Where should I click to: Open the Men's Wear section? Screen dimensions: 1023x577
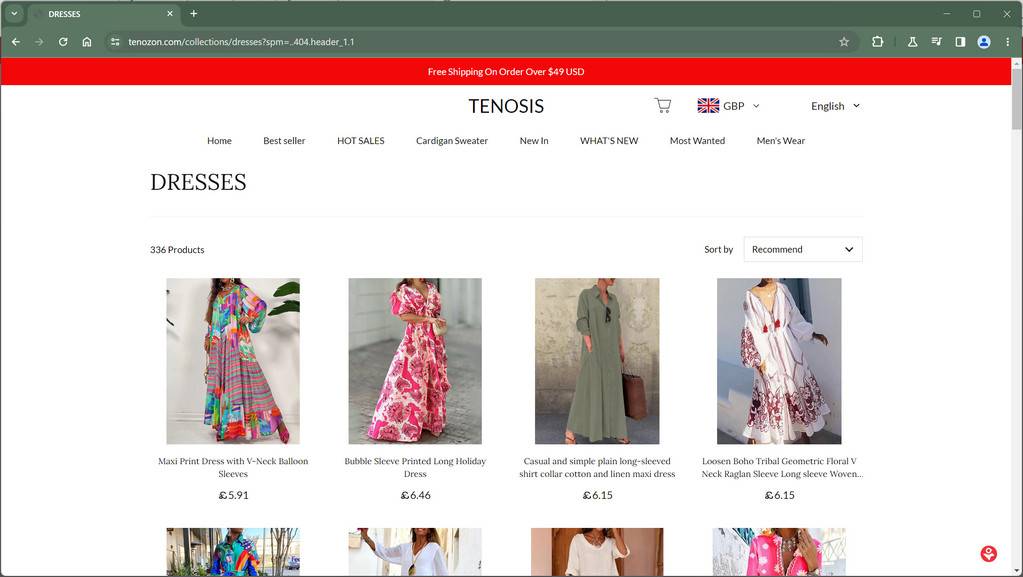(780, 140)
